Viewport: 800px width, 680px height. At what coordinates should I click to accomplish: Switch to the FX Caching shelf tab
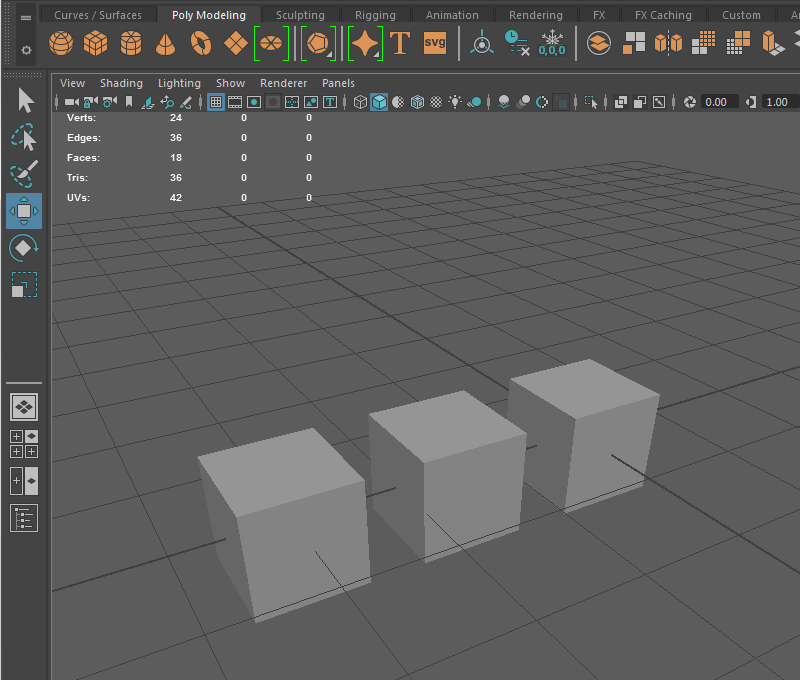663,15
